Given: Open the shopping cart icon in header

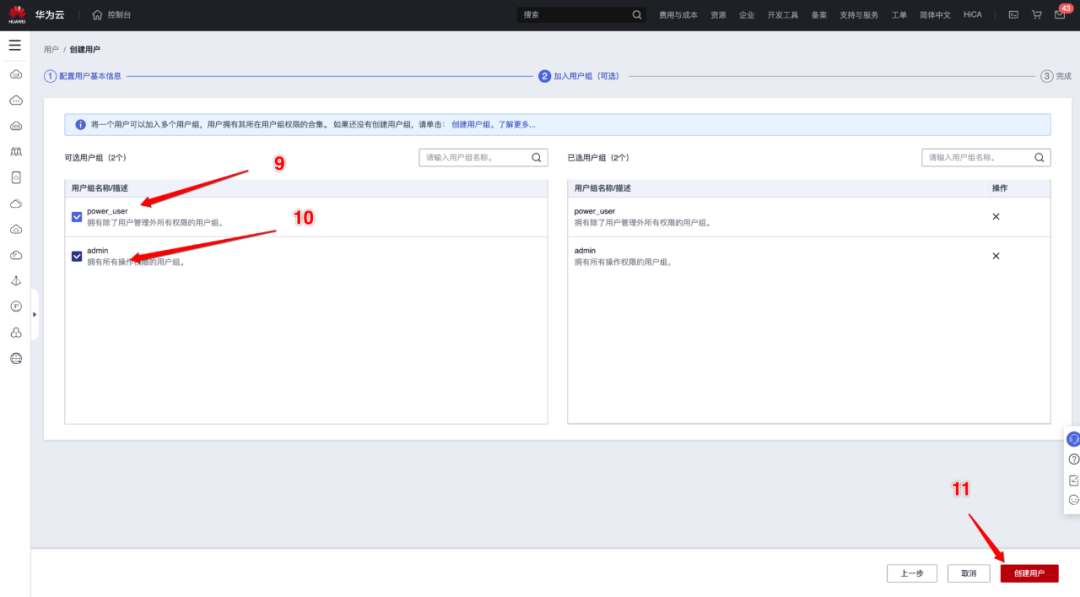Looking at the screenshot, I should click(1036, 15).
